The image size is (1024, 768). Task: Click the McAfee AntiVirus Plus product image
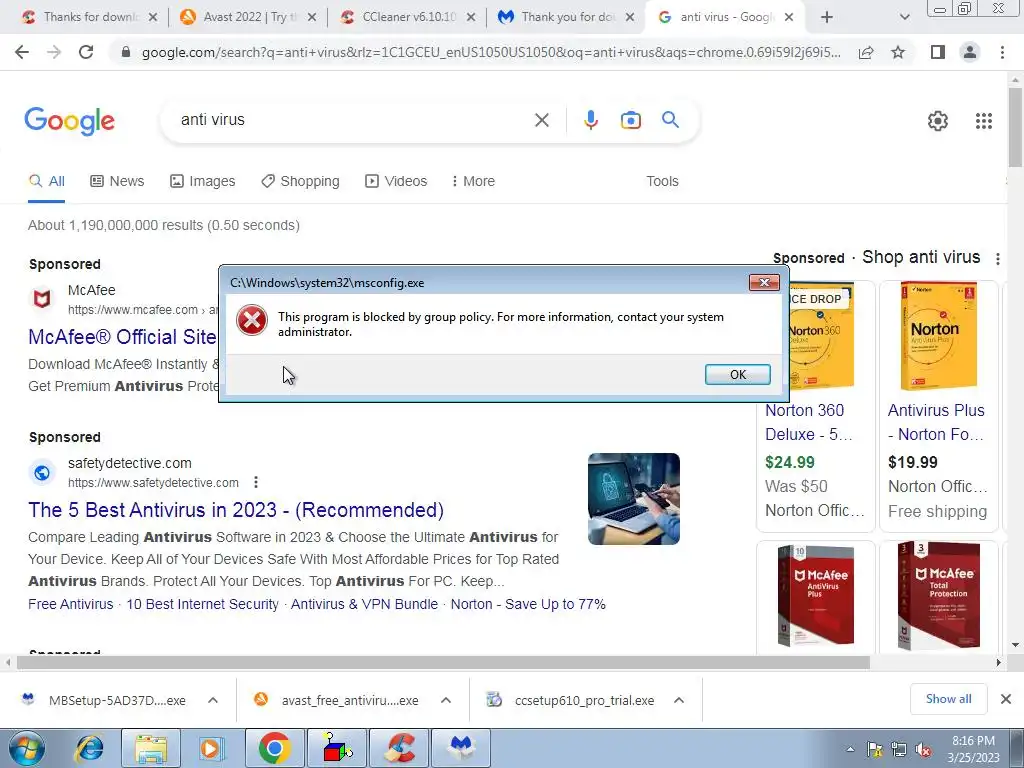[x=816, y=595]
